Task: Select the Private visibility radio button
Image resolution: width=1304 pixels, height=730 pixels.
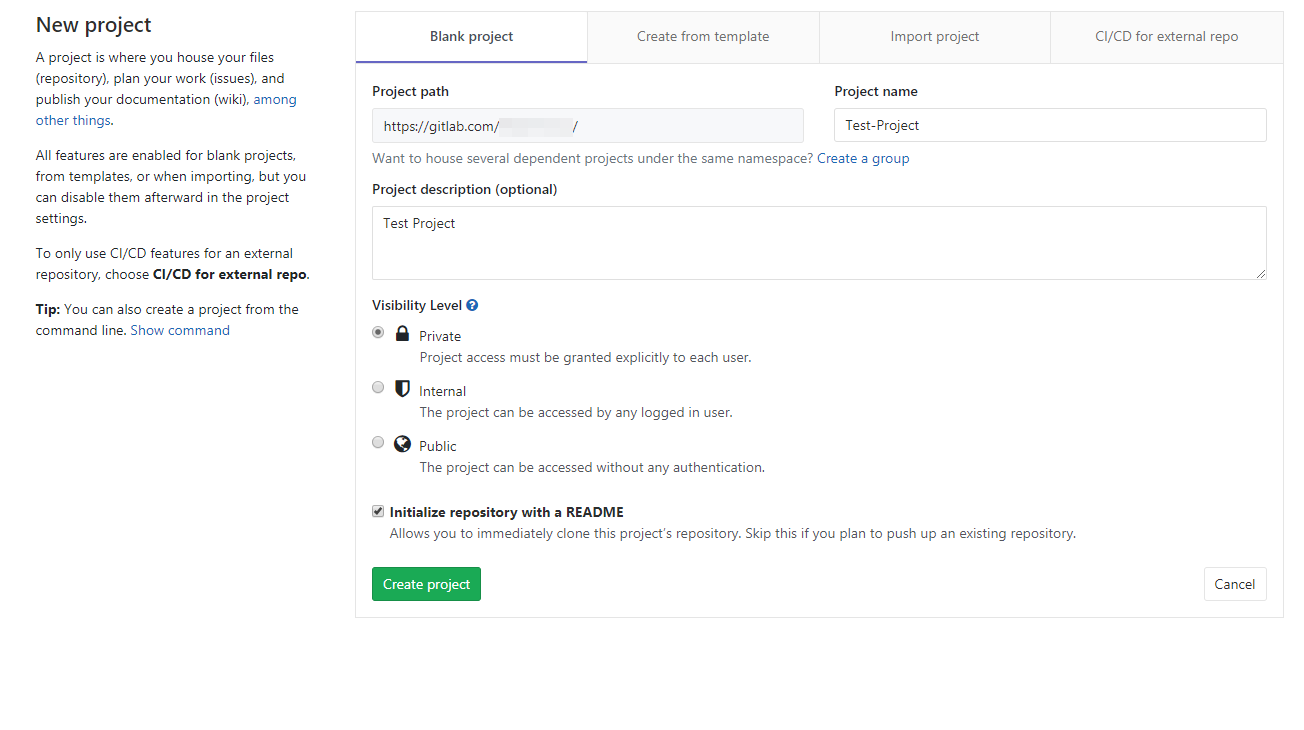Action: (x=378, y=333)
